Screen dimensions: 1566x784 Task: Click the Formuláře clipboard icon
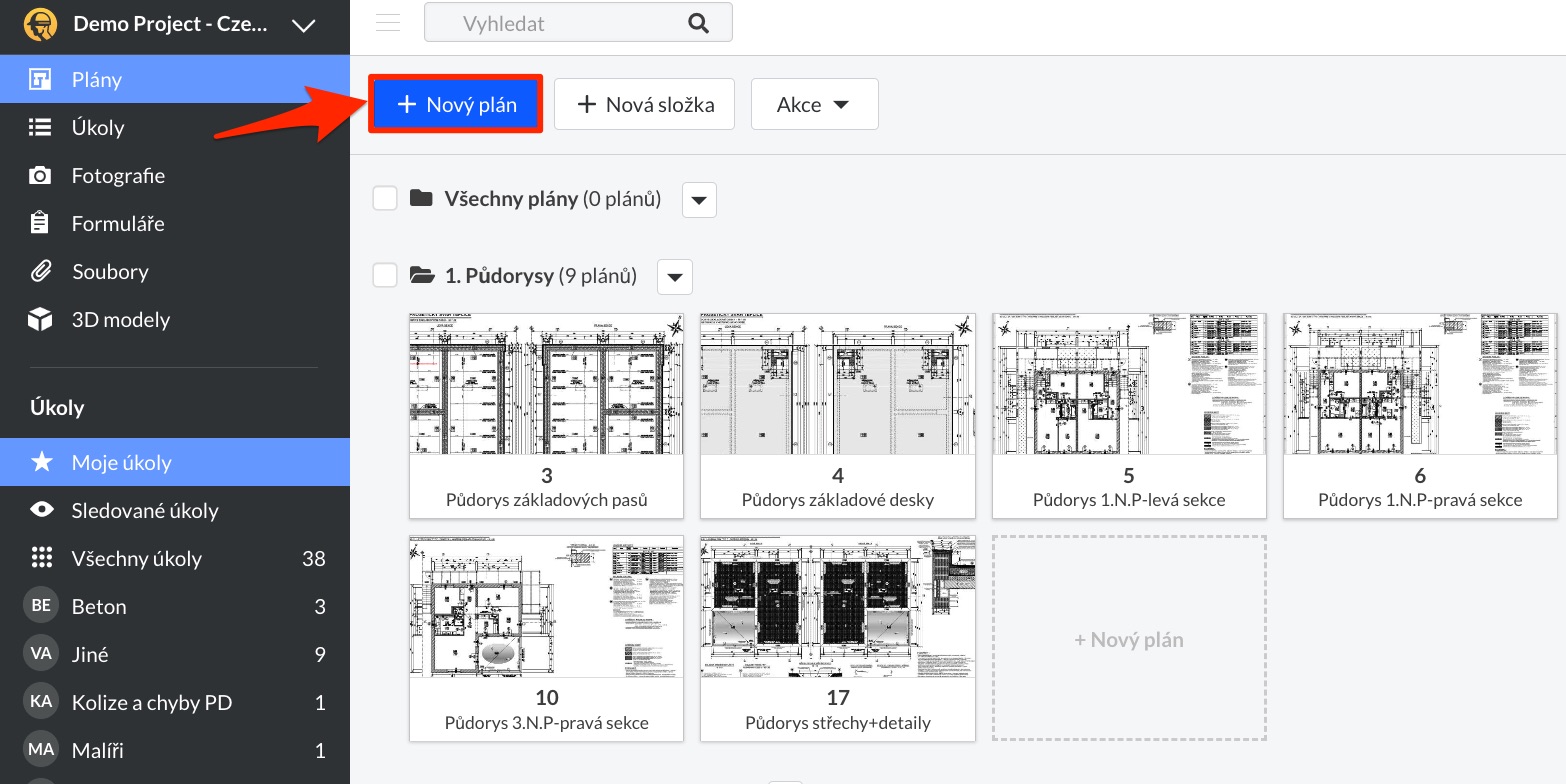click(40, 223)
